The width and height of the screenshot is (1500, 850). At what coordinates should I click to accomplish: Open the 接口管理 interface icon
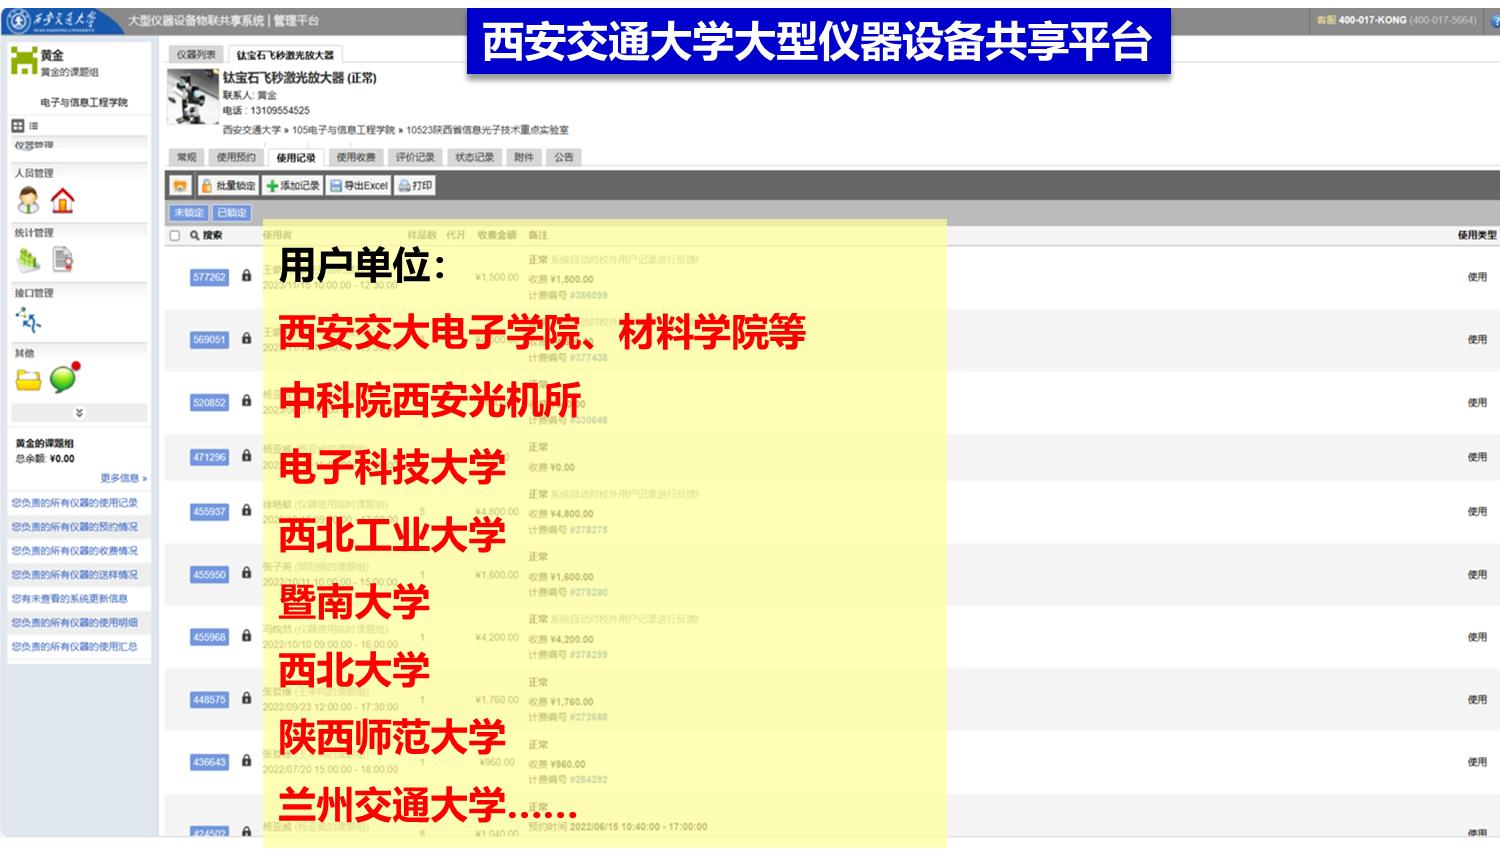point(29,320)
